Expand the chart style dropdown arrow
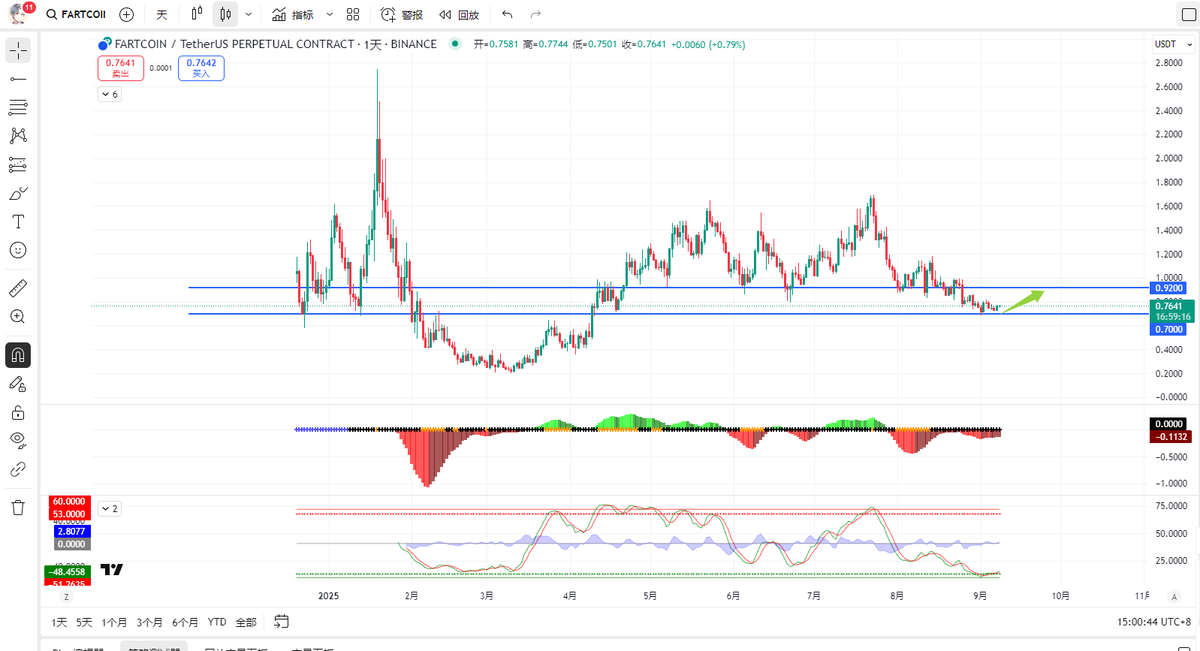 tap(248, 15)
